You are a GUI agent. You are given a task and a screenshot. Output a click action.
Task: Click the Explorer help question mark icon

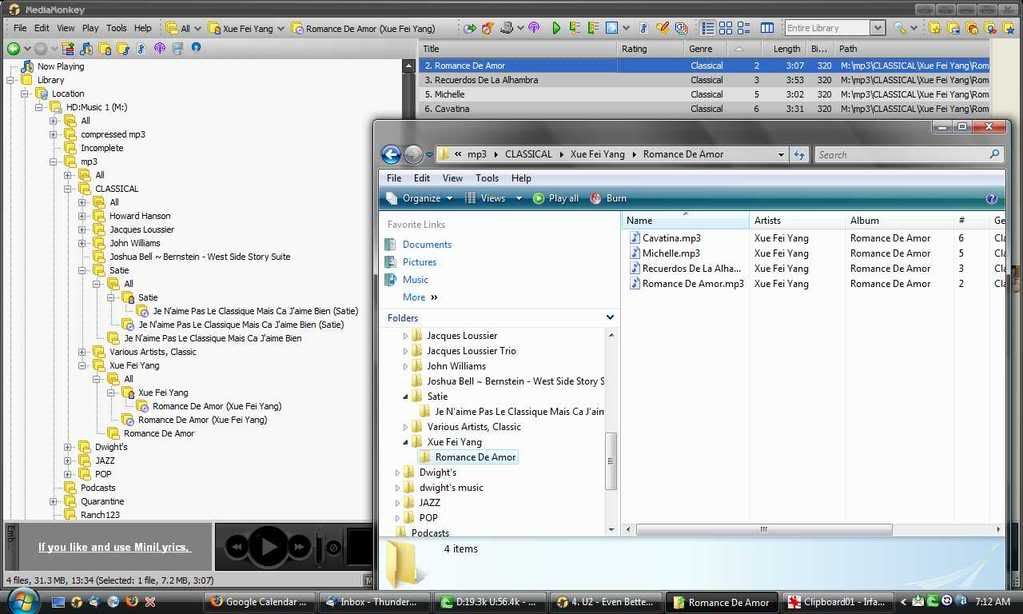coord(992,198)
